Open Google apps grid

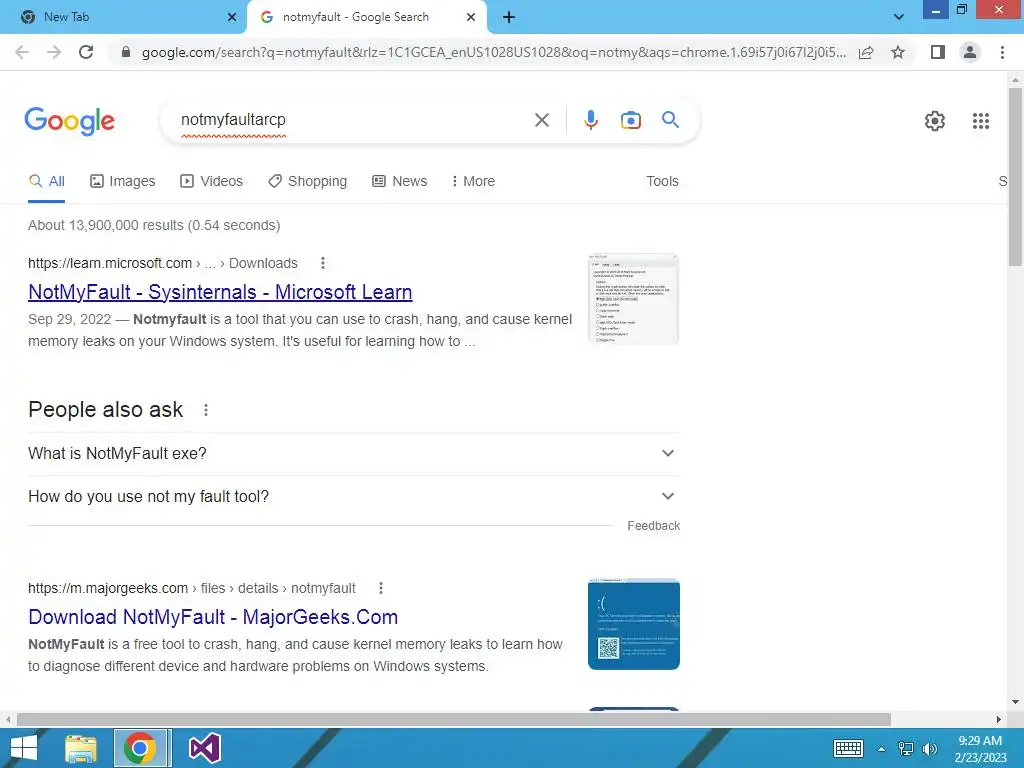click(x=980, y=121)
